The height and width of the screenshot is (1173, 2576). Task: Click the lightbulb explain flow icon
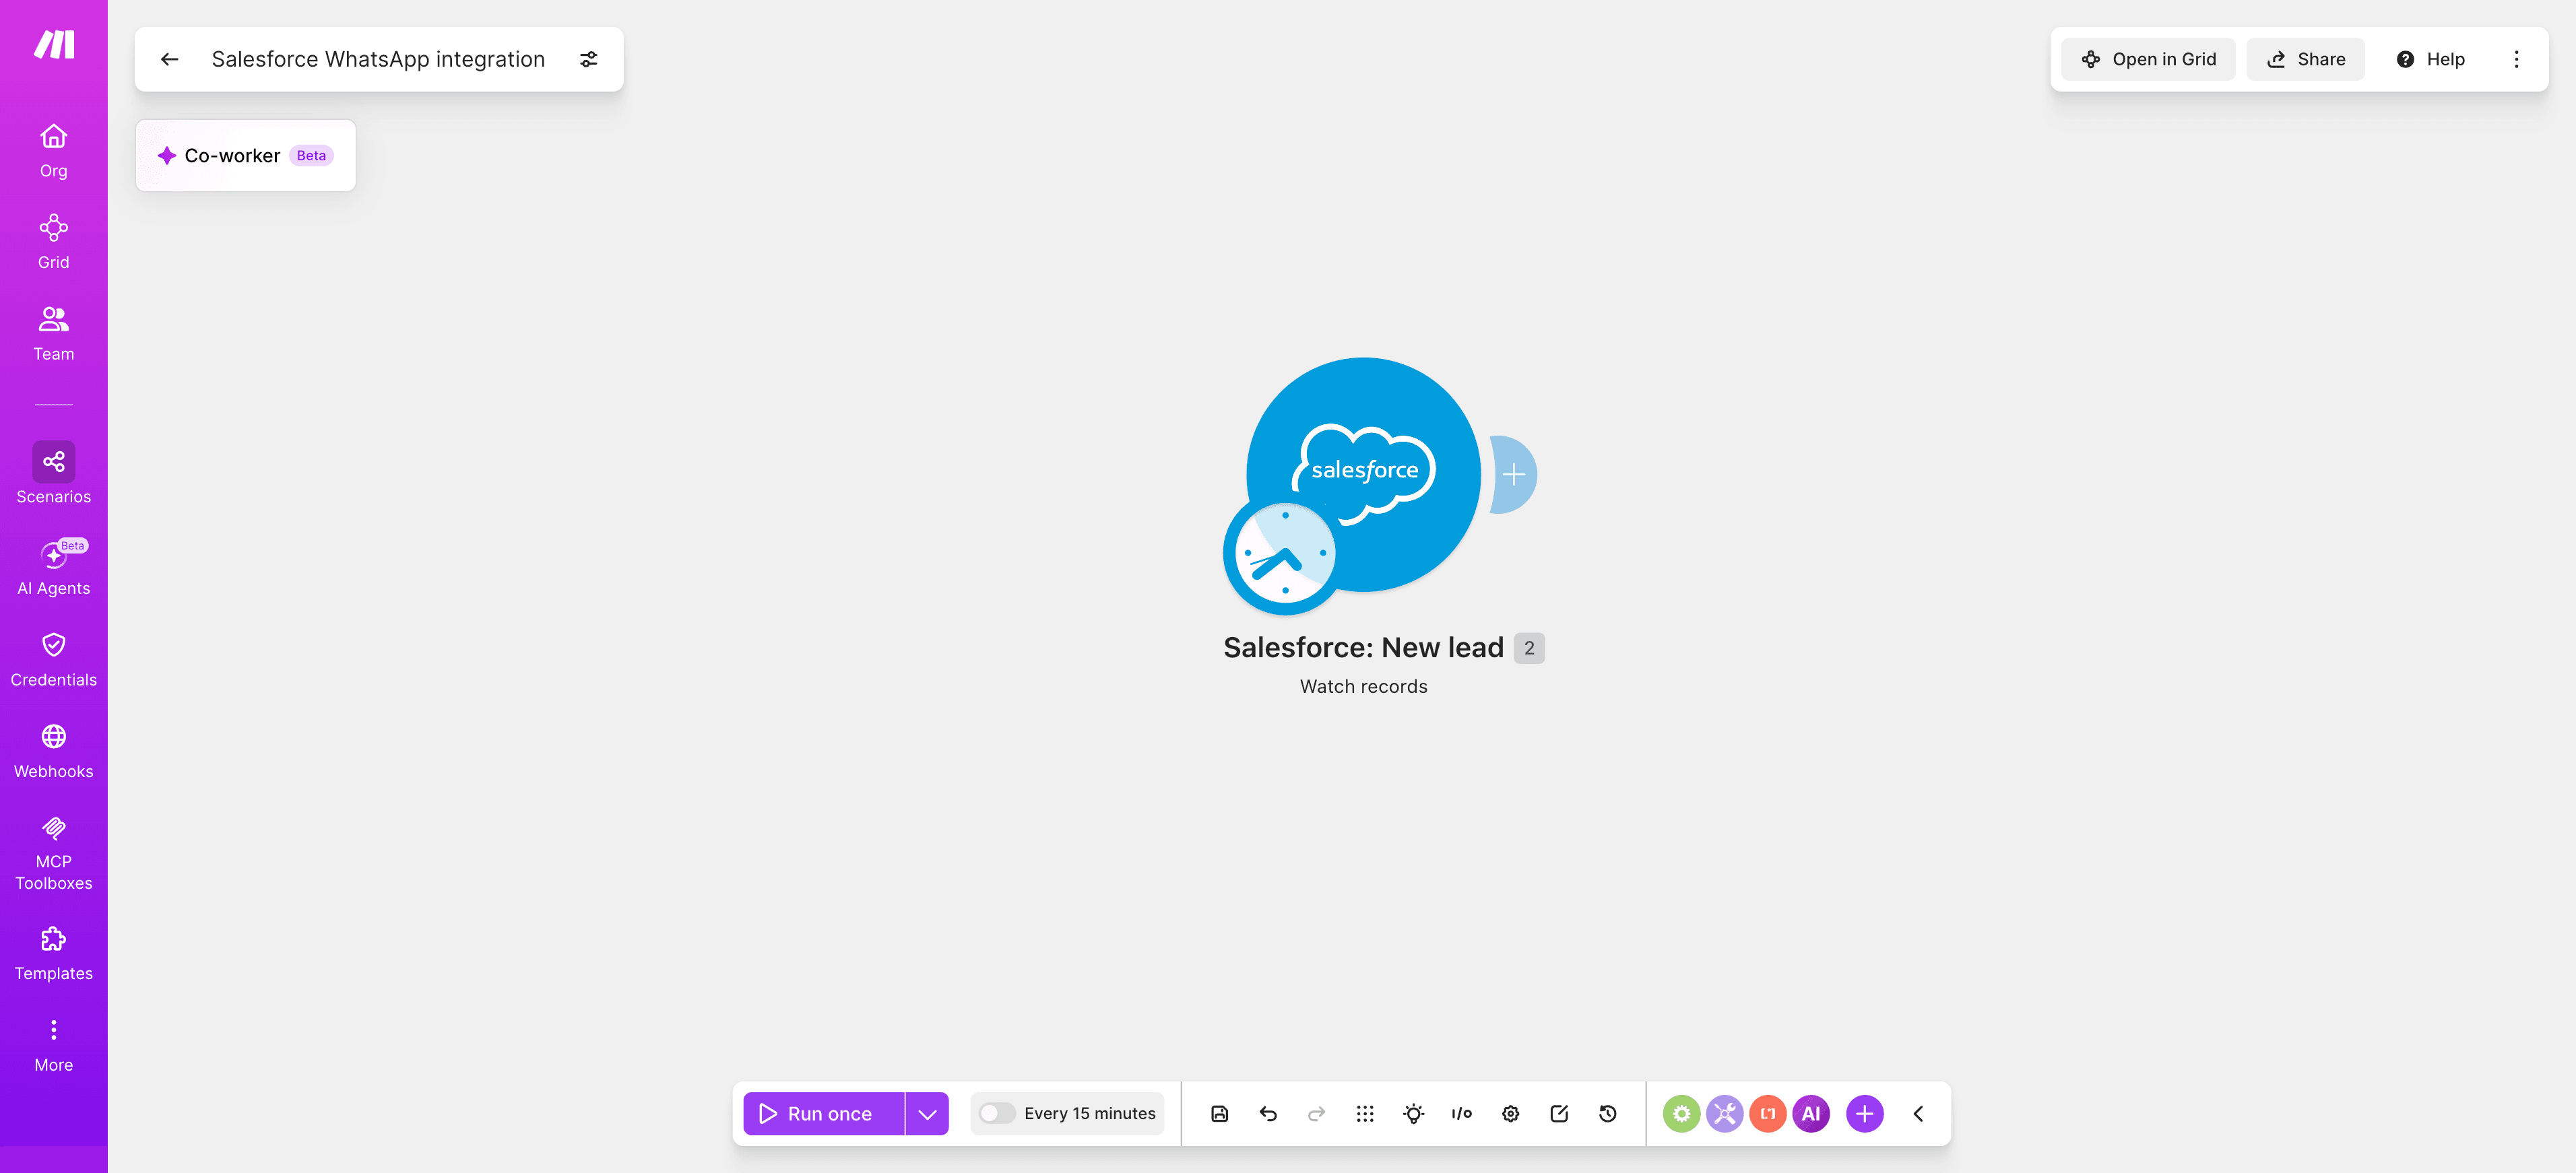click(1413, 1113)
